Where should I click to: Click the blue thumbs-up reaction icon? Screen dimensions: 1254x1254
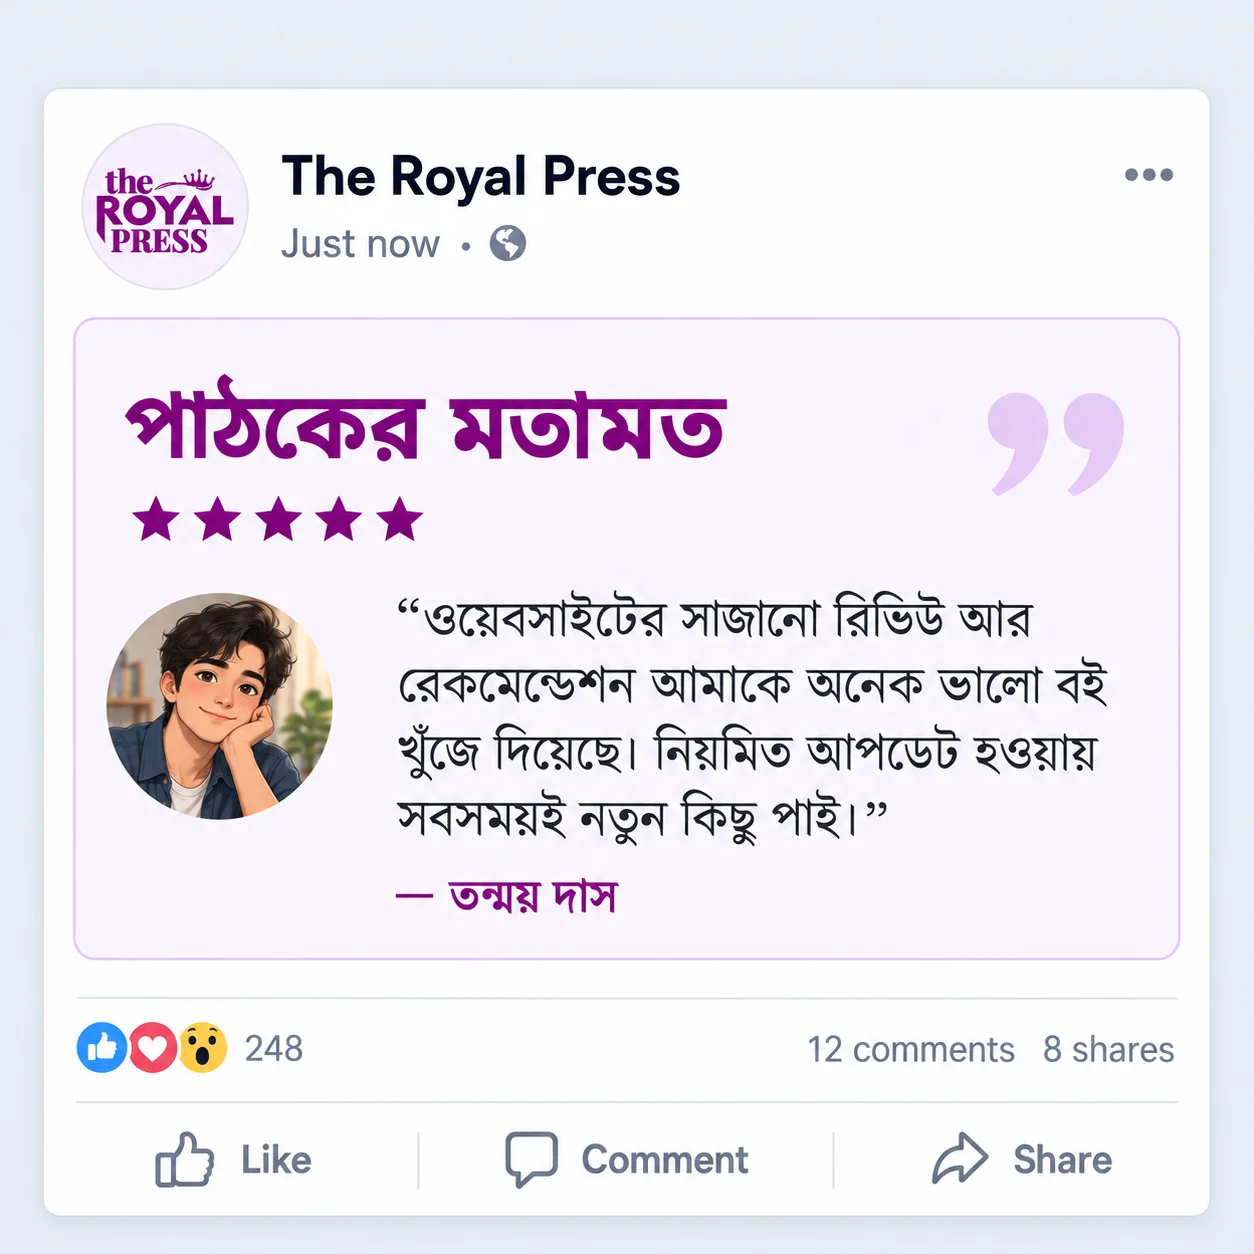[102, 1048]
